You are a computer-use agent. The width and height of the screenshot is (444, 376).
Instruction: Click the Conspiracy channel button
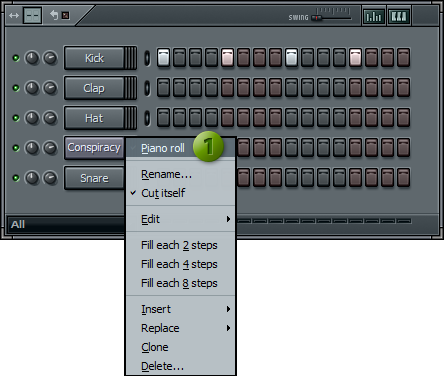pyautogui.click(x=94, y=147)
